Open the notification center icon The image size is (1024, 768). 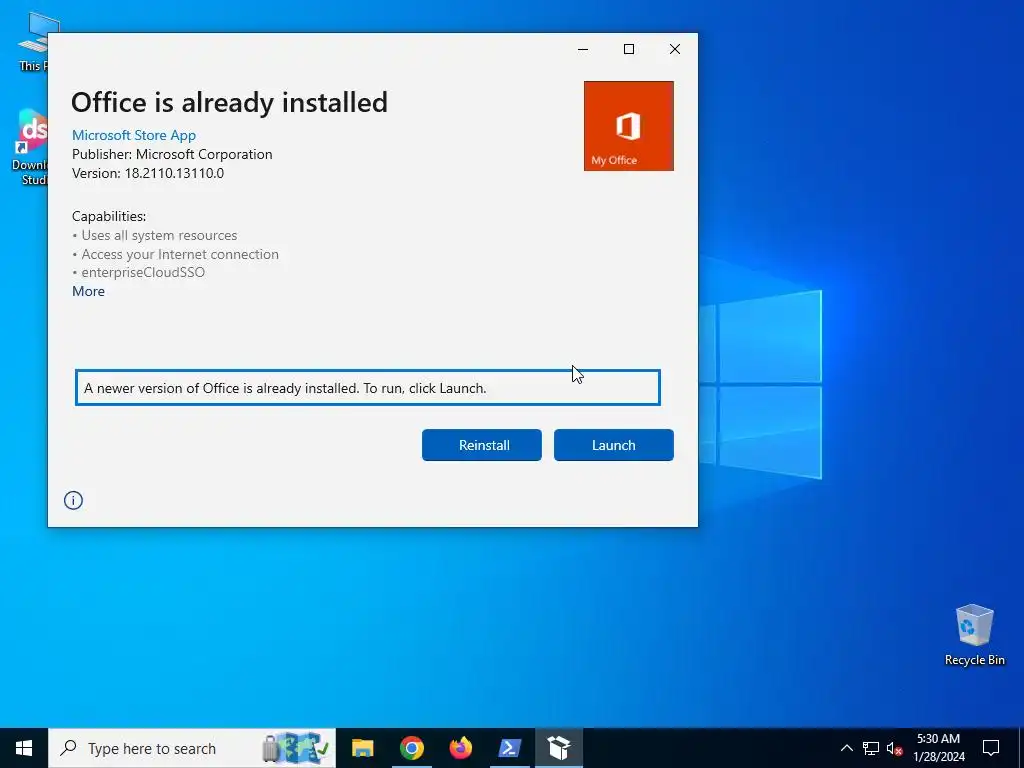pyautogui.click(x=991, y=748)
